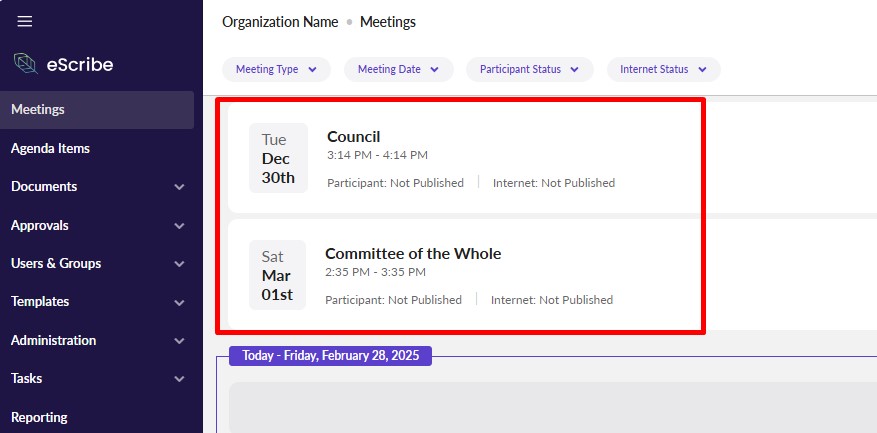Open Reporting from the sidebar

[x=39, y=417]
